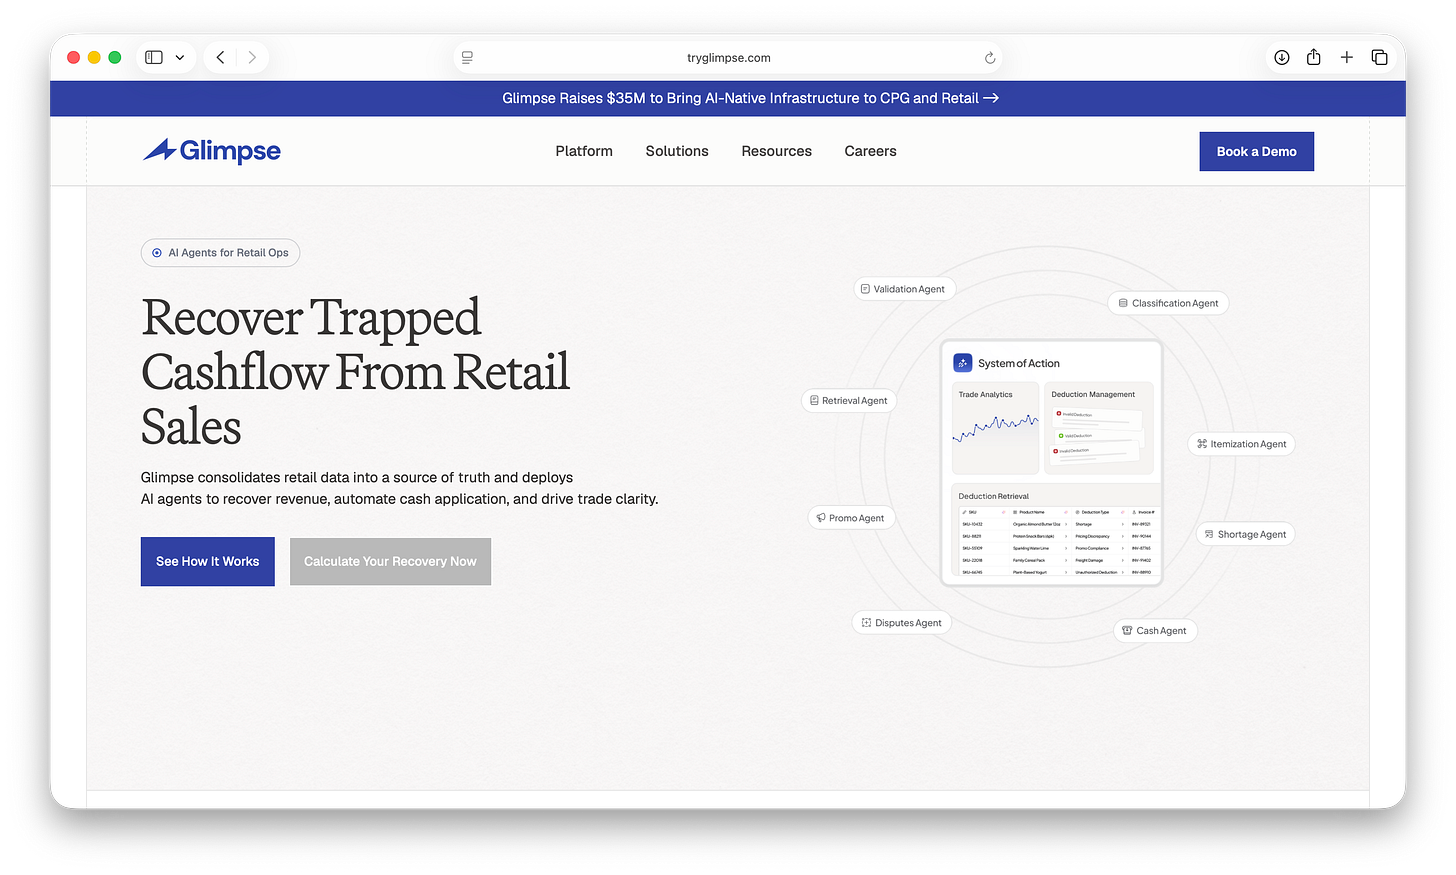Click the page reader icon in address bar
The width and height of the screenshot is (1456, 875).
pyautogui.click(x=467, y=58)
